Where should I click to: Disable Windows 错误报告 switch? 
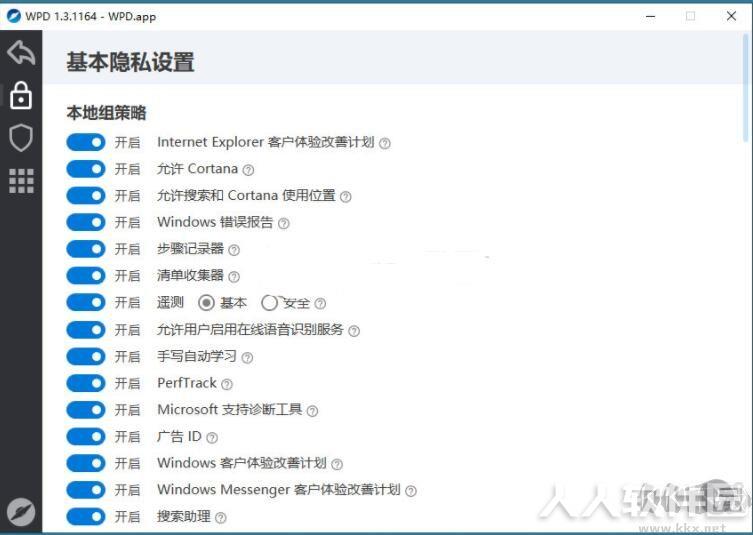85,222
